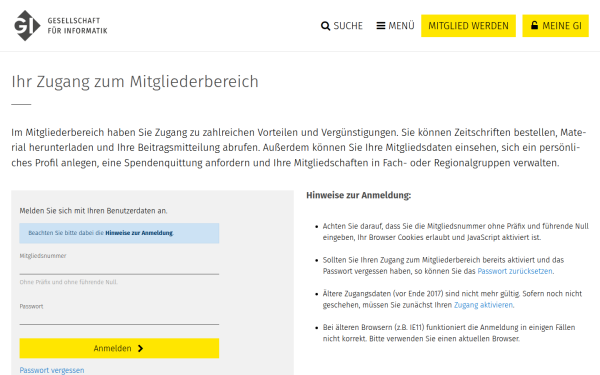Click the bold Hinweise zur Anmeldung link
Screen dimensions: 600x375
139,233
